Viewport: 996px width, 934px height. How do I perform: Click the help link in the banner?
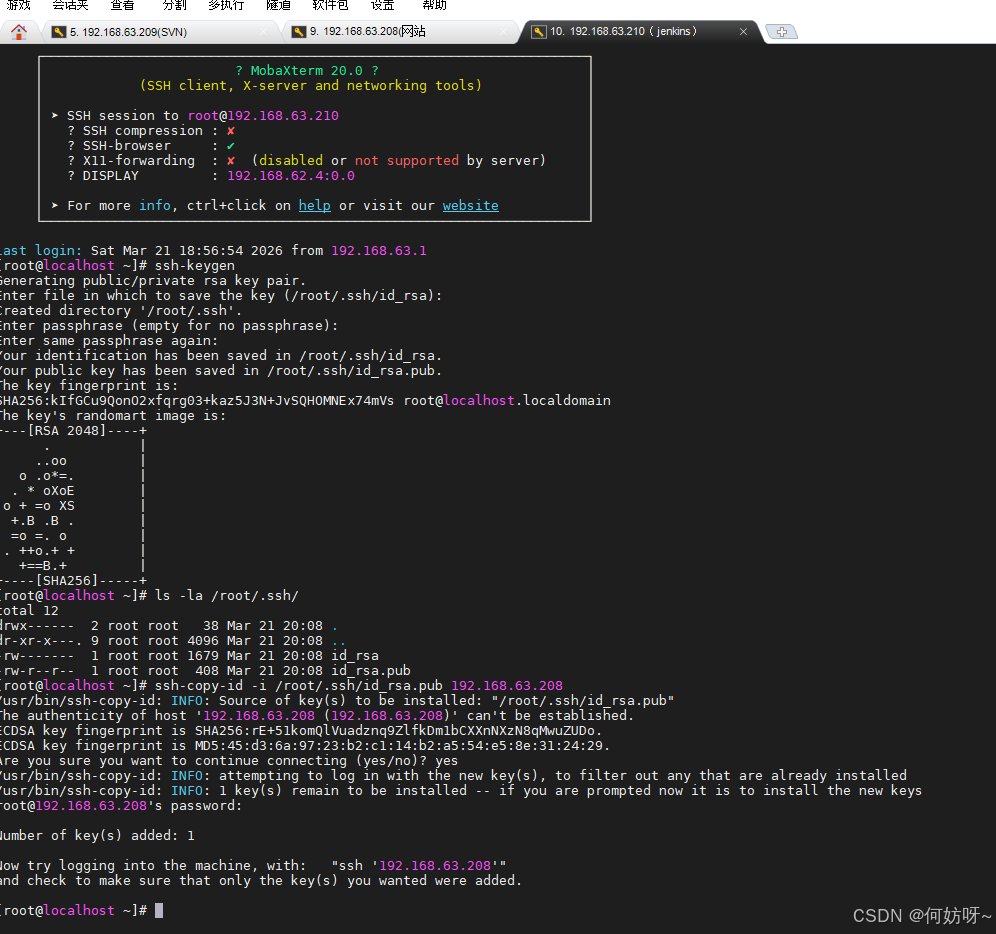[x=314, y=205]
